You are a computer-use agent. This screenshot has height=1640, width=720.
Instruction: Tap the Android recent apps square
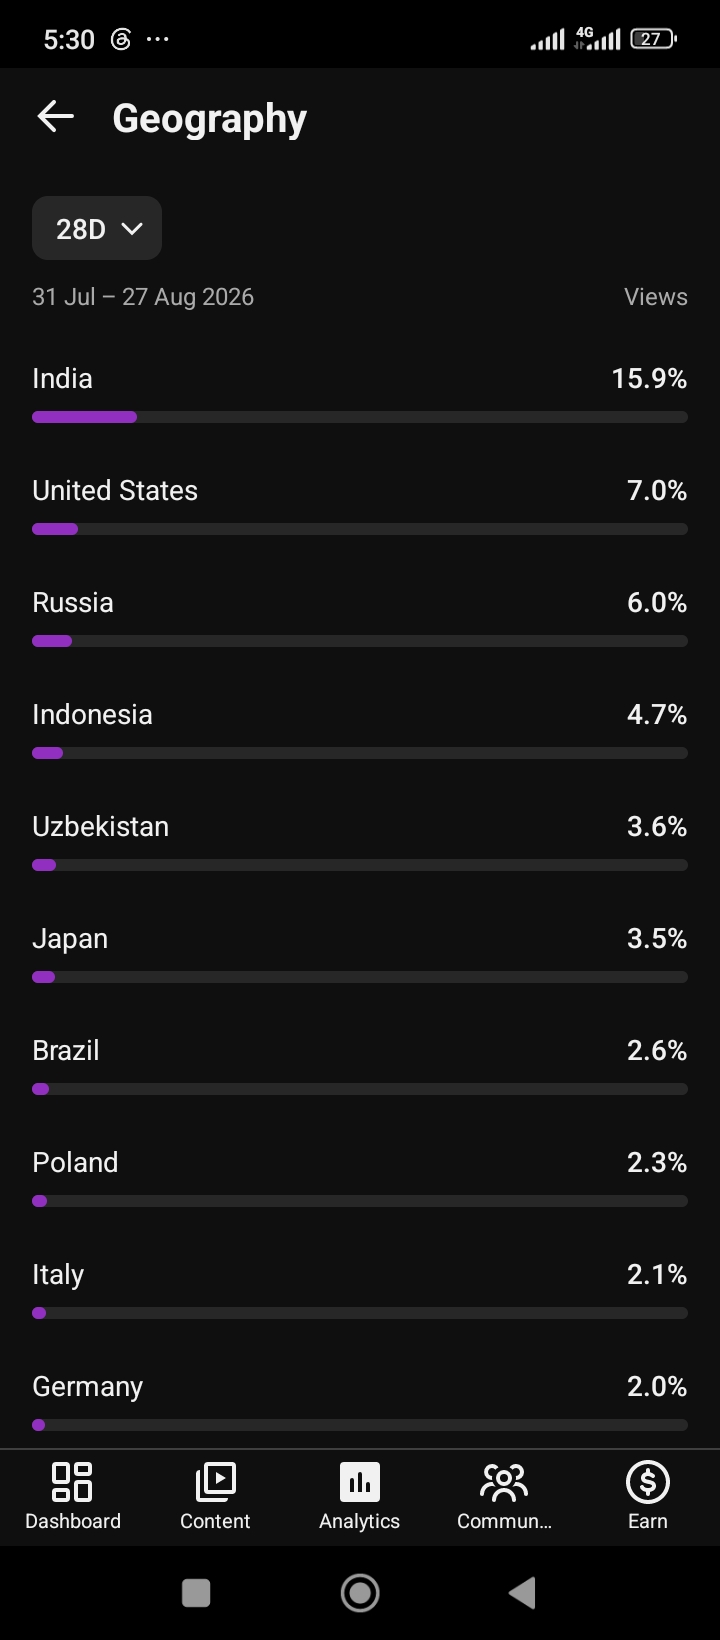tap(196, 1592)
